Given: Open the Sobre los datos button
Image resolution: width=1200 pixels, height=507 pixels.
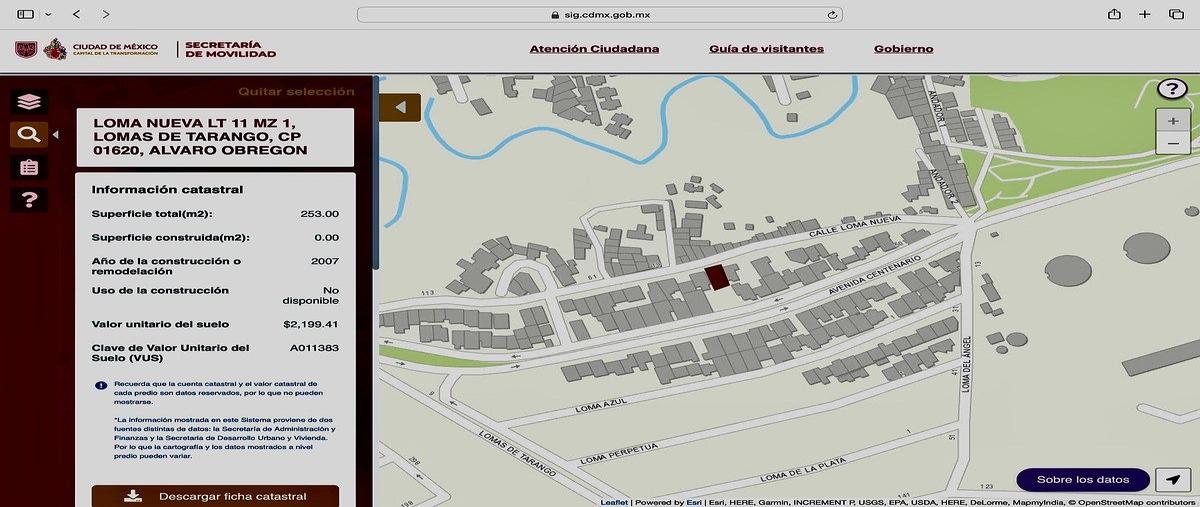Looking at the screenshot, I should click(1083, 480).
